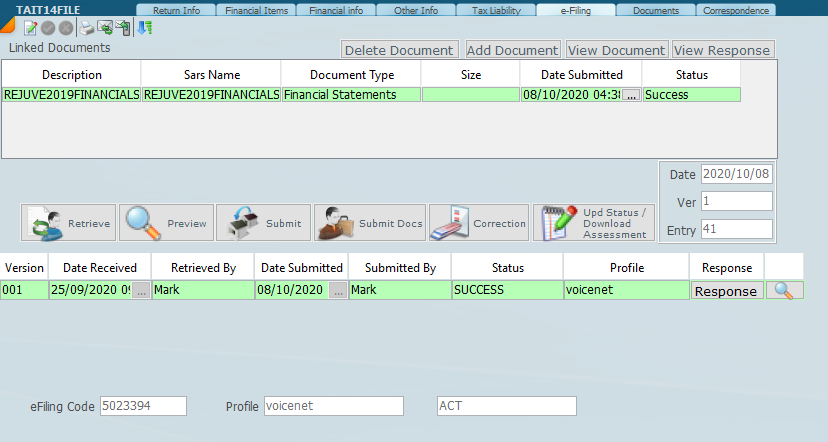
Task: Click the Correction eraser button
Action: pos(478,223)
